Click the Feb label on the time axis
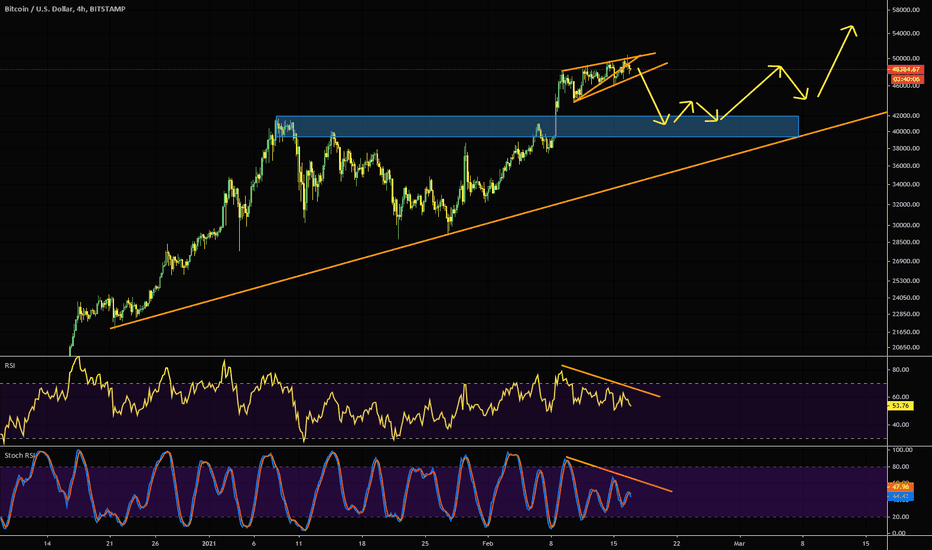The image size is (932, 550). pos(488,543)
